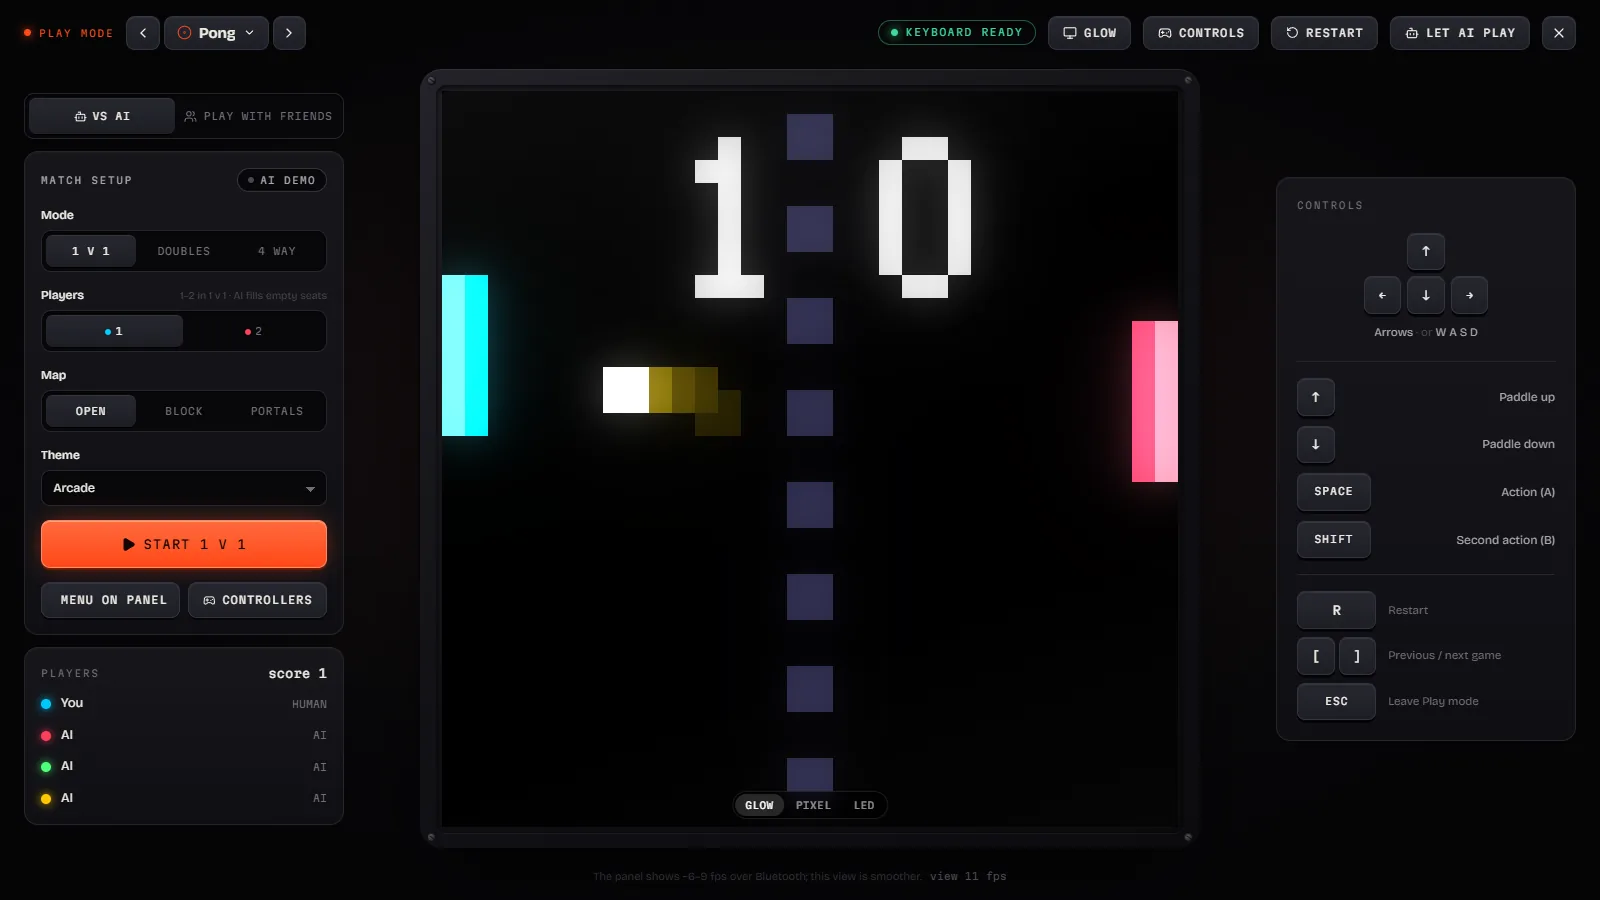Select Doubles mode
Screen dimensions: 1600x900
(x=184, y=251)
